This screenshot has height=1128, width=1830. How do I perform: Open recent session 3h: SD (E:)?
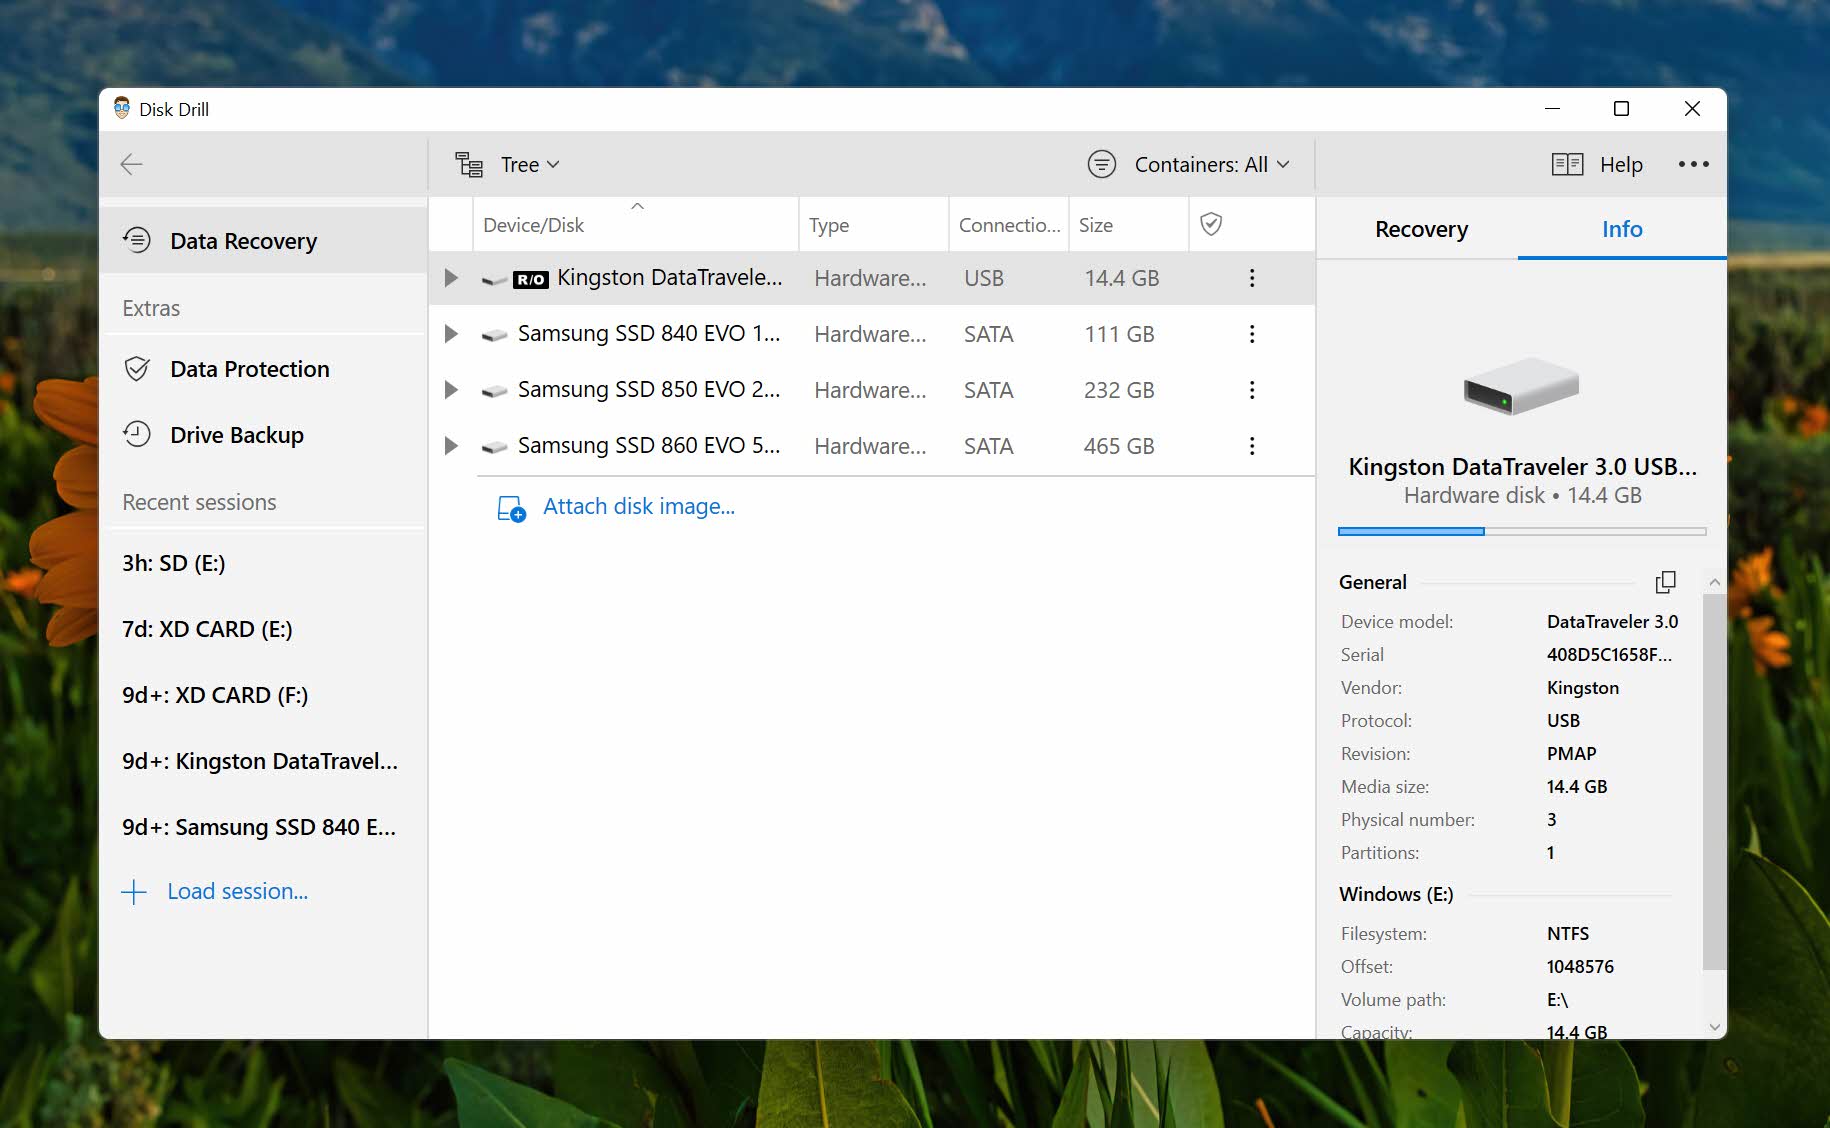click(264, 563)
